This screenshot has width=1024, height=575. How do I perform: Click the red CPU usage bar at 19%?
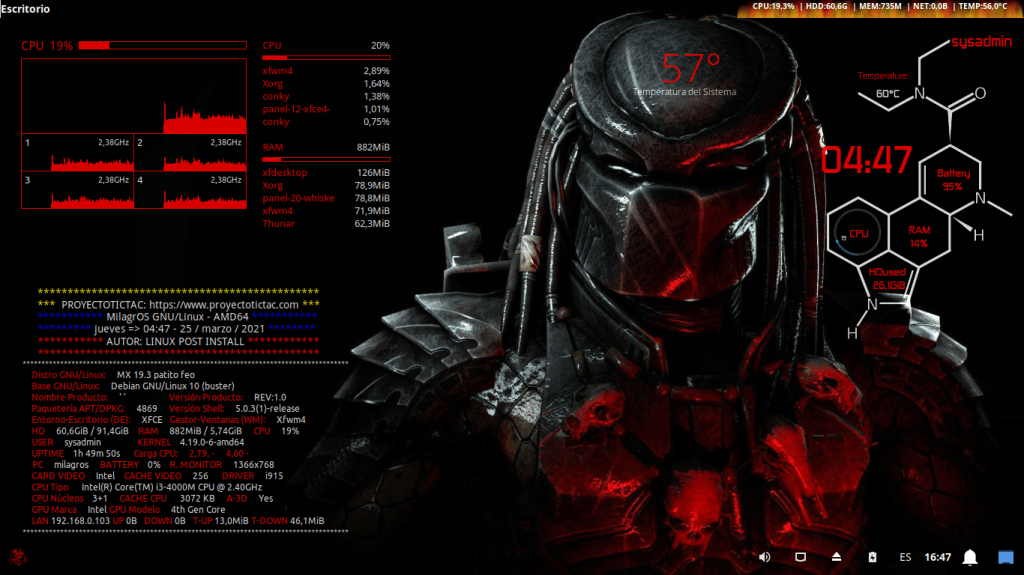pos(110,46)
